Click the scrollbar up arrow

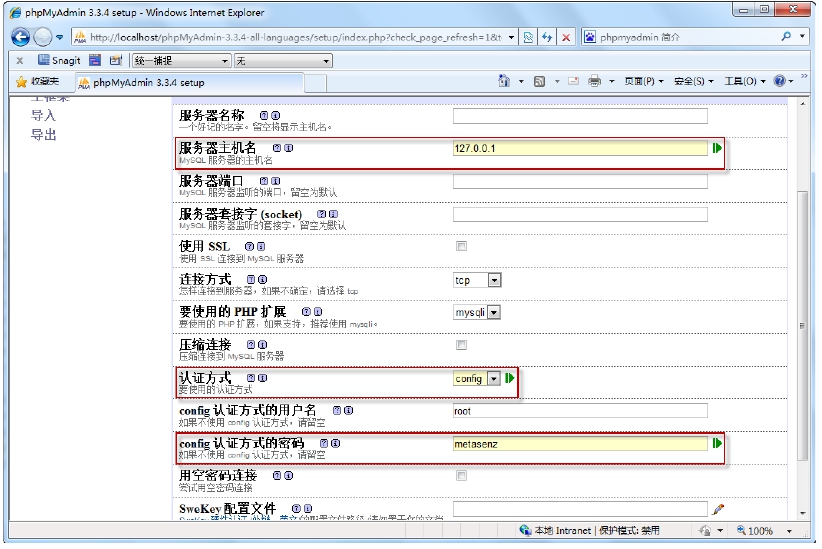point(803,104)
